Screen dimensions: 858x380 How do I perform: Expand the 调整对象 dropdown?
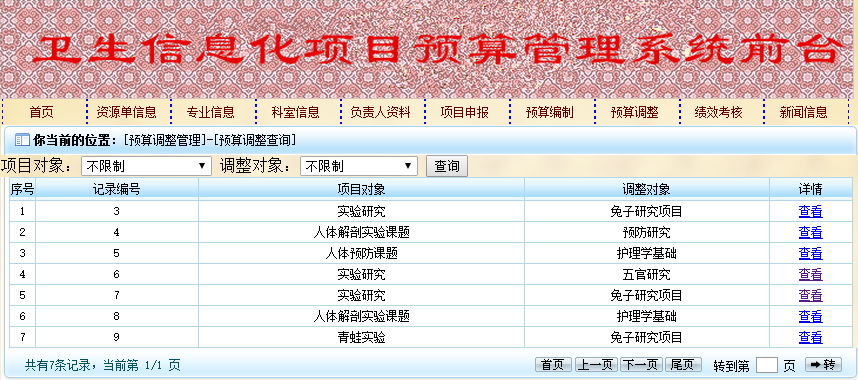[x=358, y=166]
